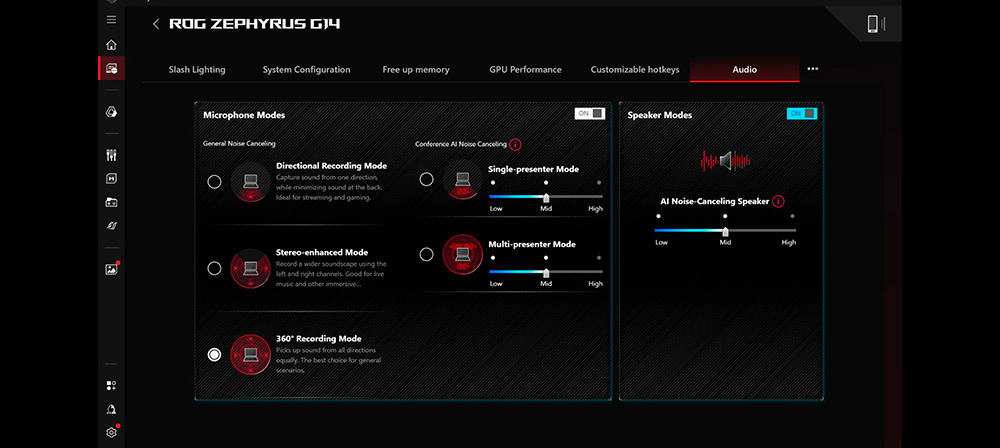Click the phone link icon at top right
The height and width of the screenshot is (448, 1000).
pyautogui.click(x=876, y=24)
